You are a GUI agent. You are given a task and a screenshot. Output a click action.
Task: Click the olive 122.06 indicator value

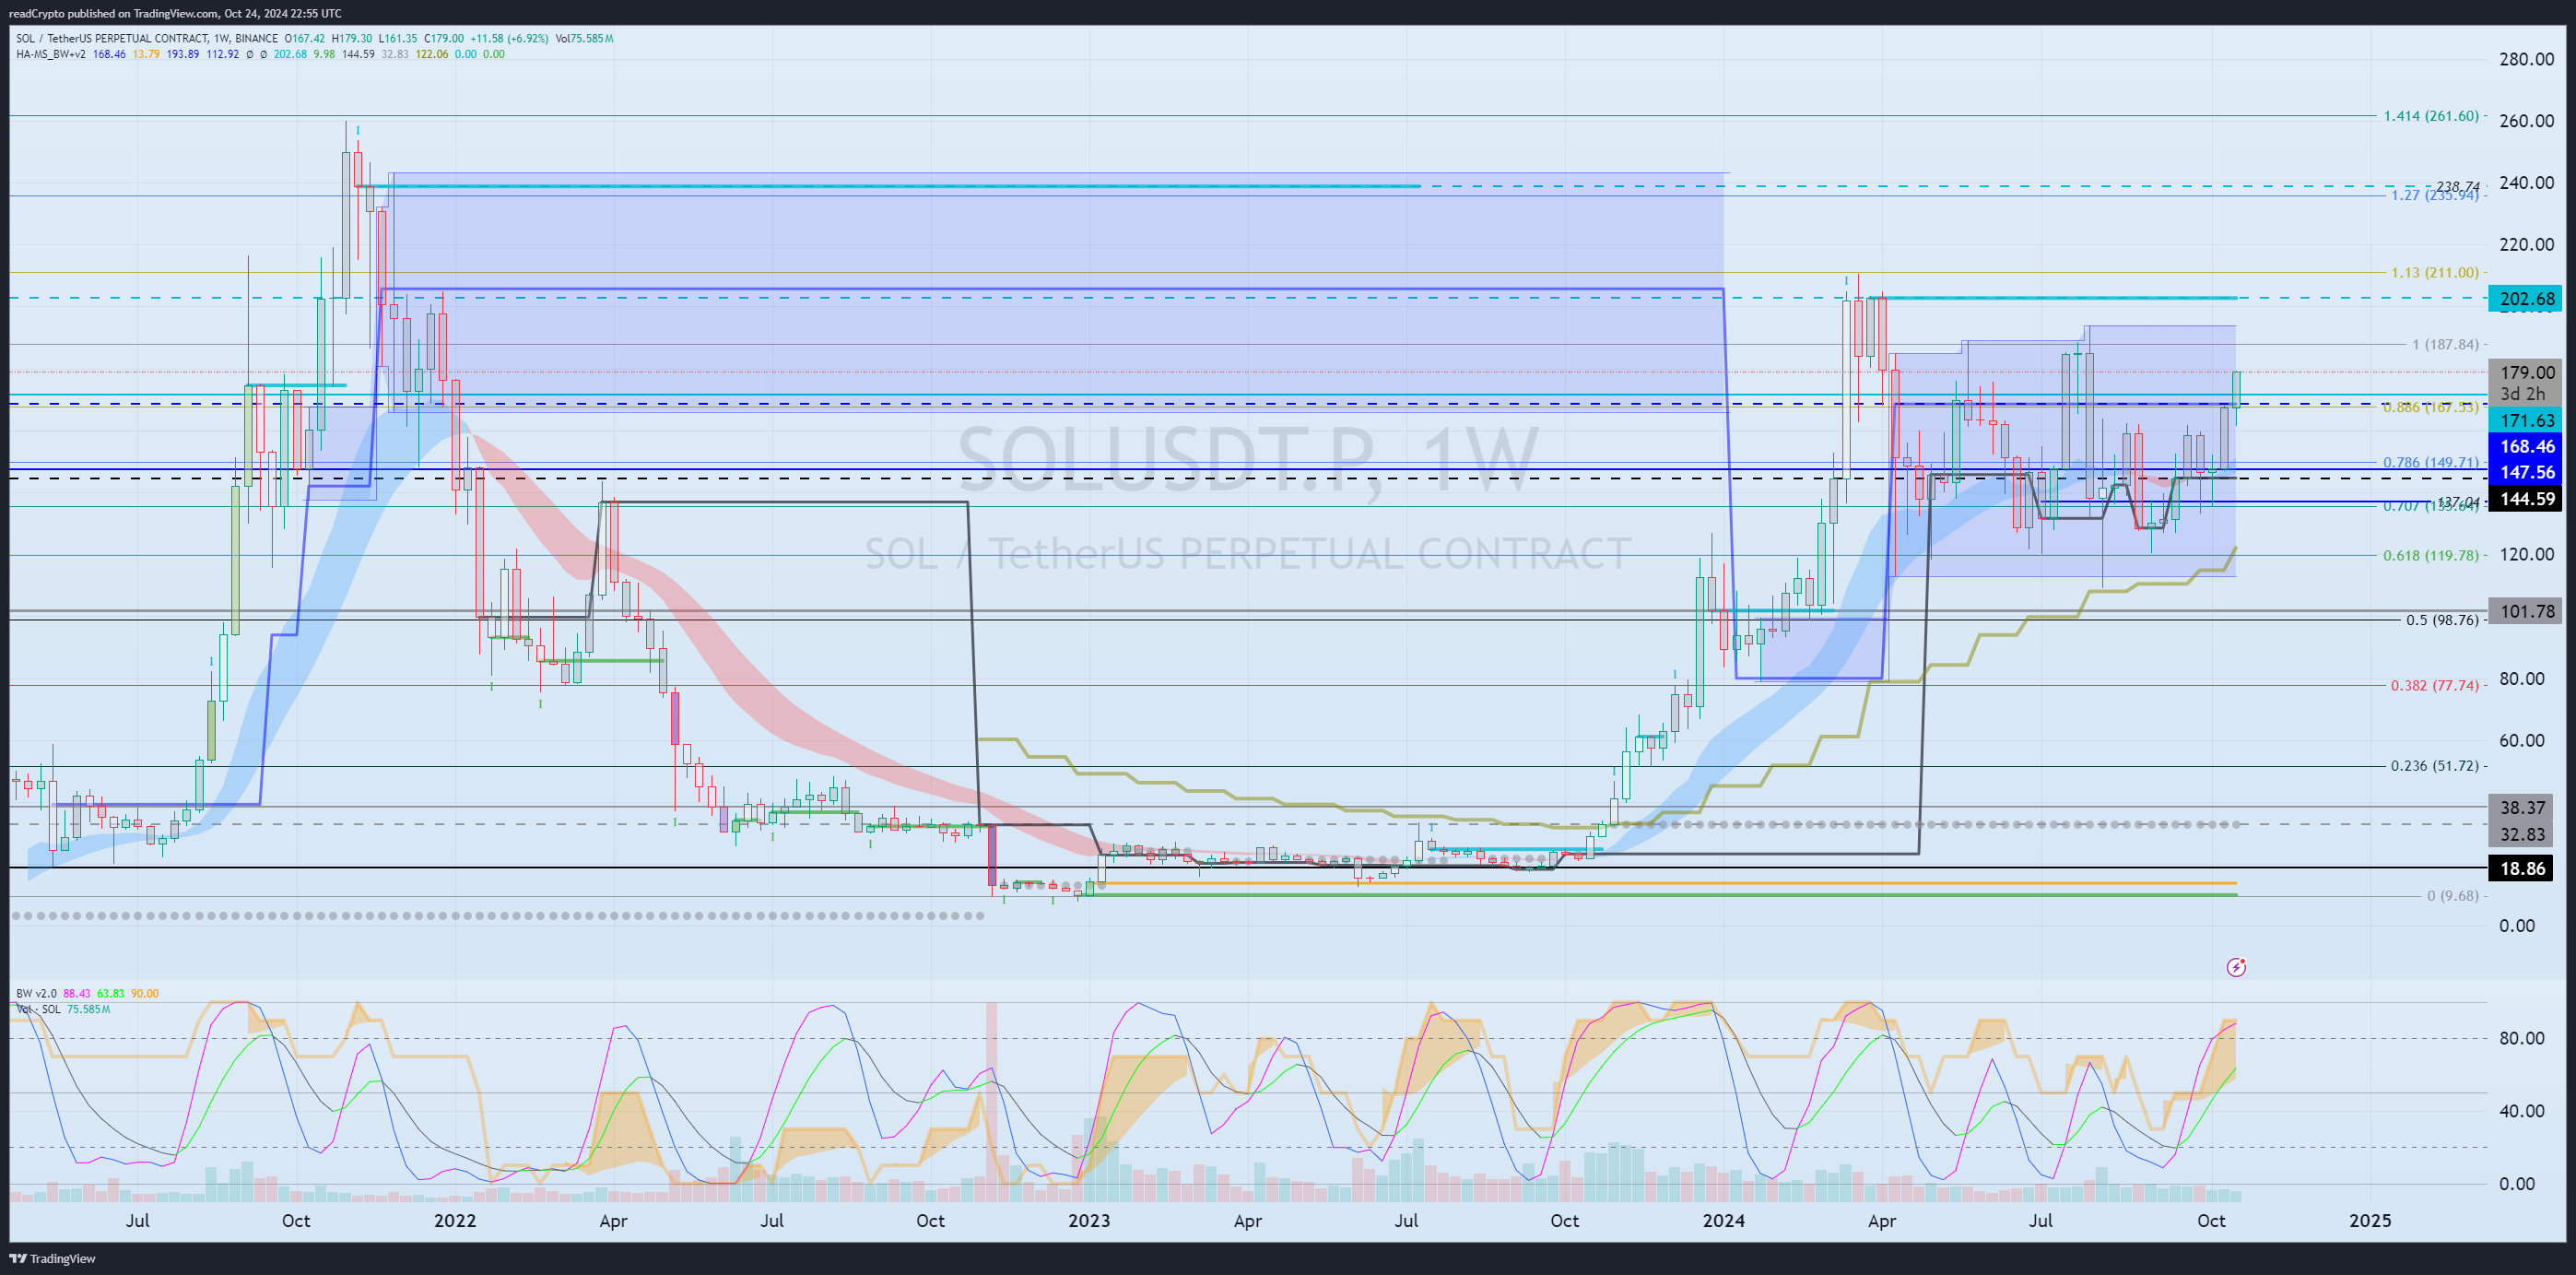click(x=432, y=54)
